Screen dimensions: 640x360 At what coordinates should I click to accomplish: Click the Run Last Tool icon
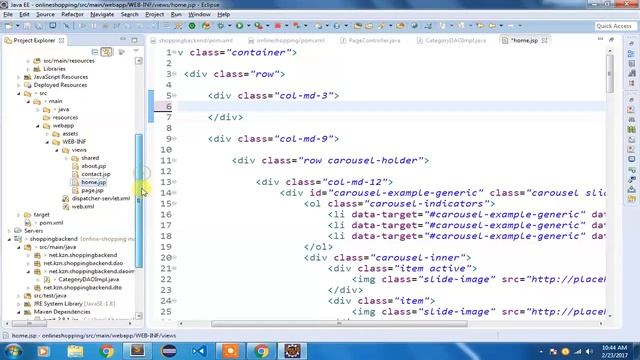coord(258,26)
